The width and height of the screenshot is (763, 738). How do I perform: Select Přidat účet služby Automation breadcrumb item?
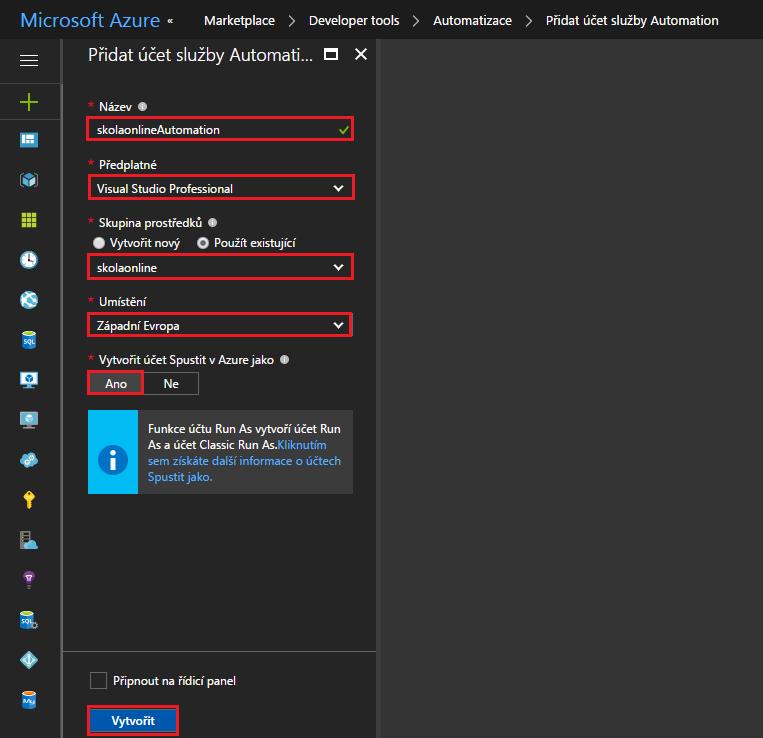coord(632,20)
